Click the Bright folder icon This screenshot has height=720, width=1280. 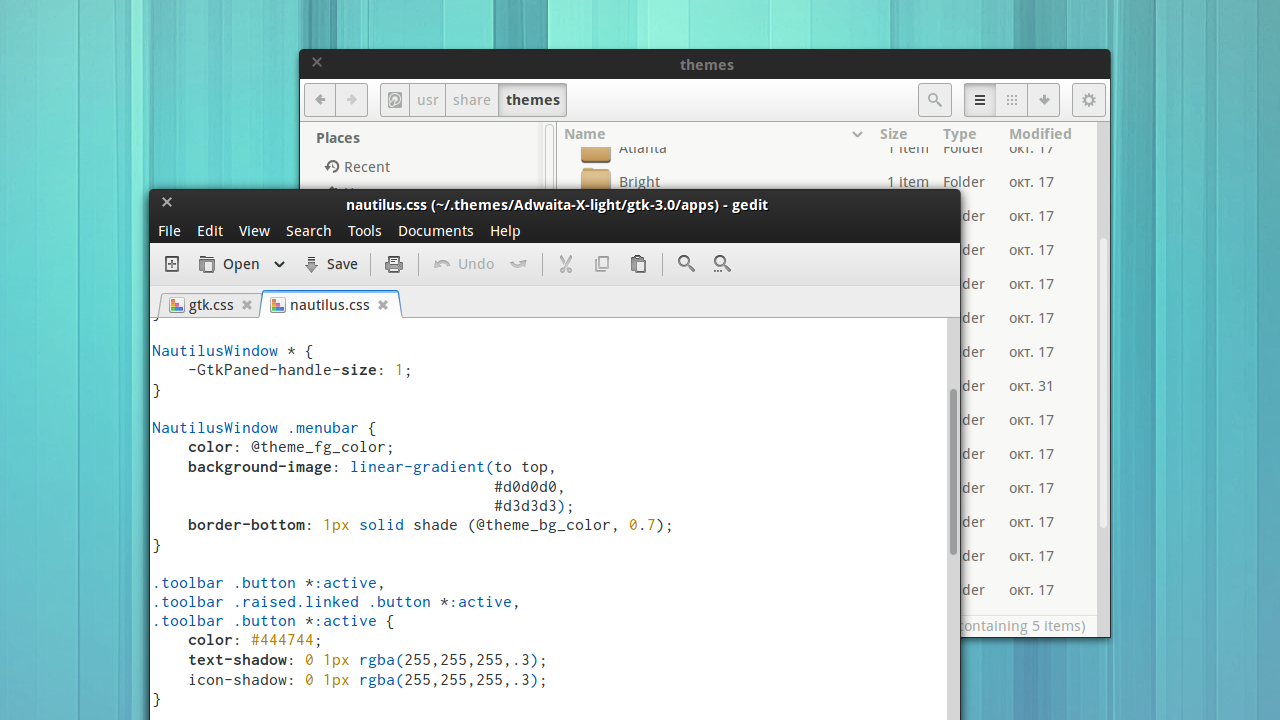tap(596, 180)
